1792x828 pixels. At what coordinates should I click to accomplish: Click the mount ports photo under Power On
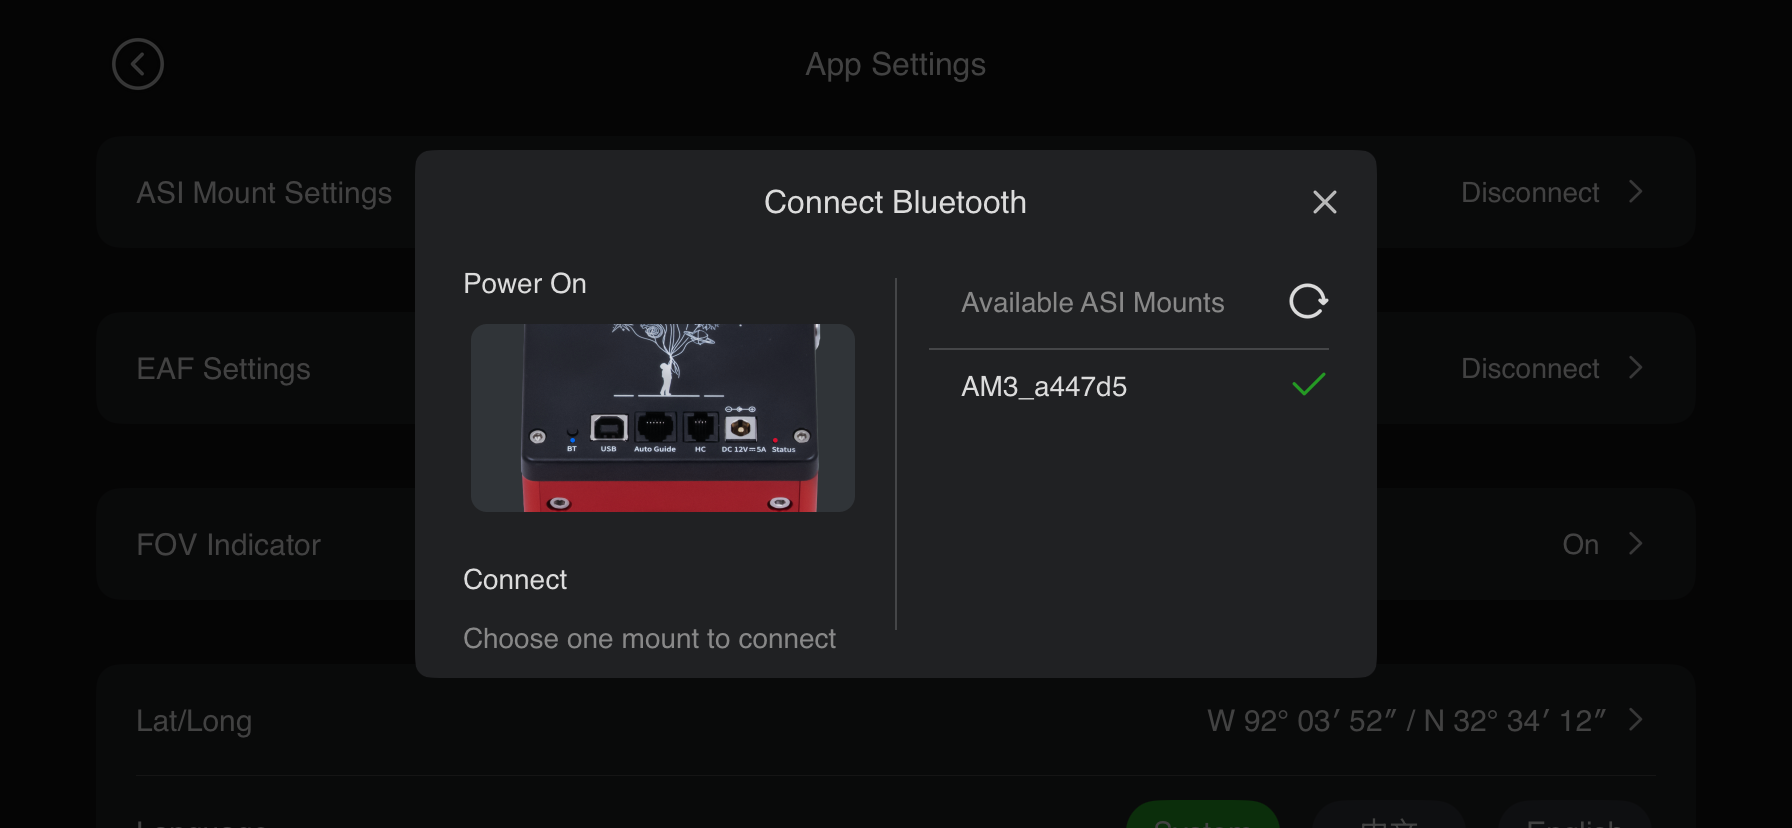tap(662, 417)
